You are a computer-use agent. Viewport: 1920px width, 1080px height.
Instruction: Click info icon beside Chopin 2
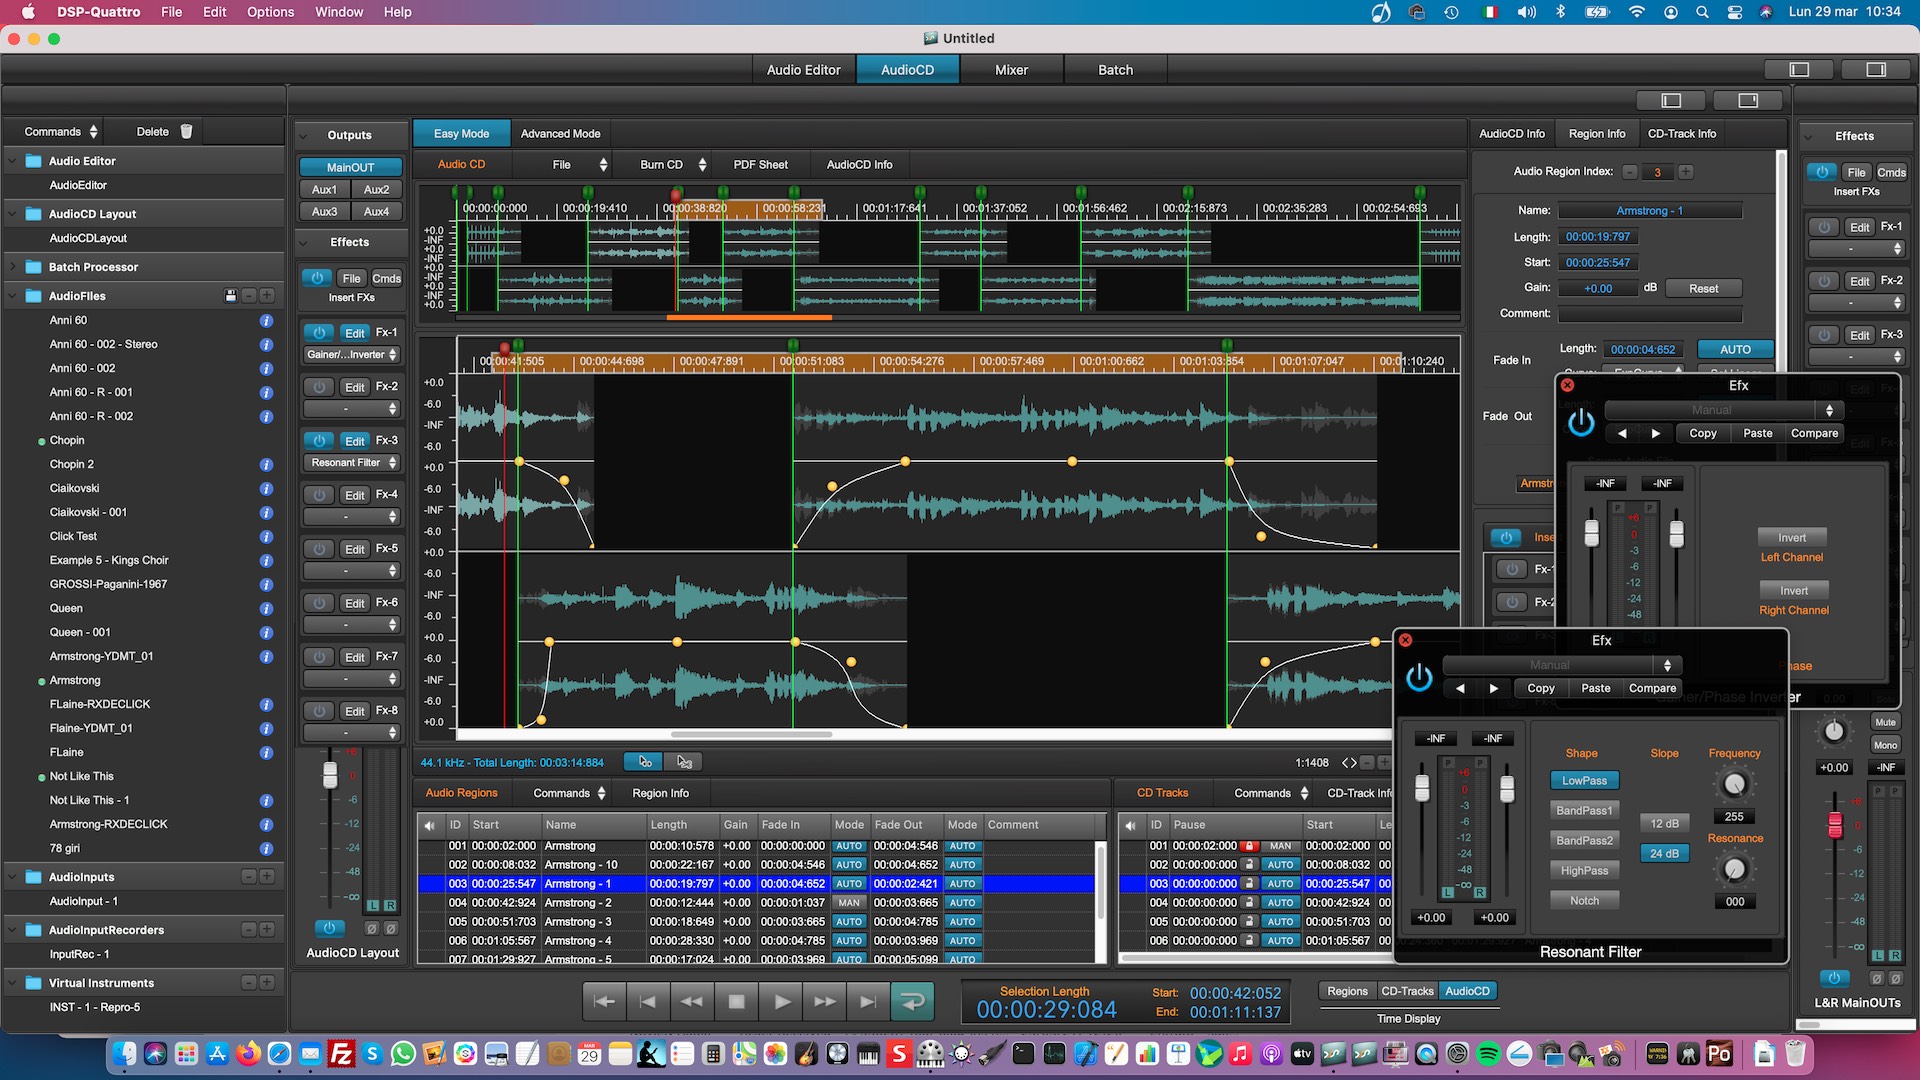(266, 465)
